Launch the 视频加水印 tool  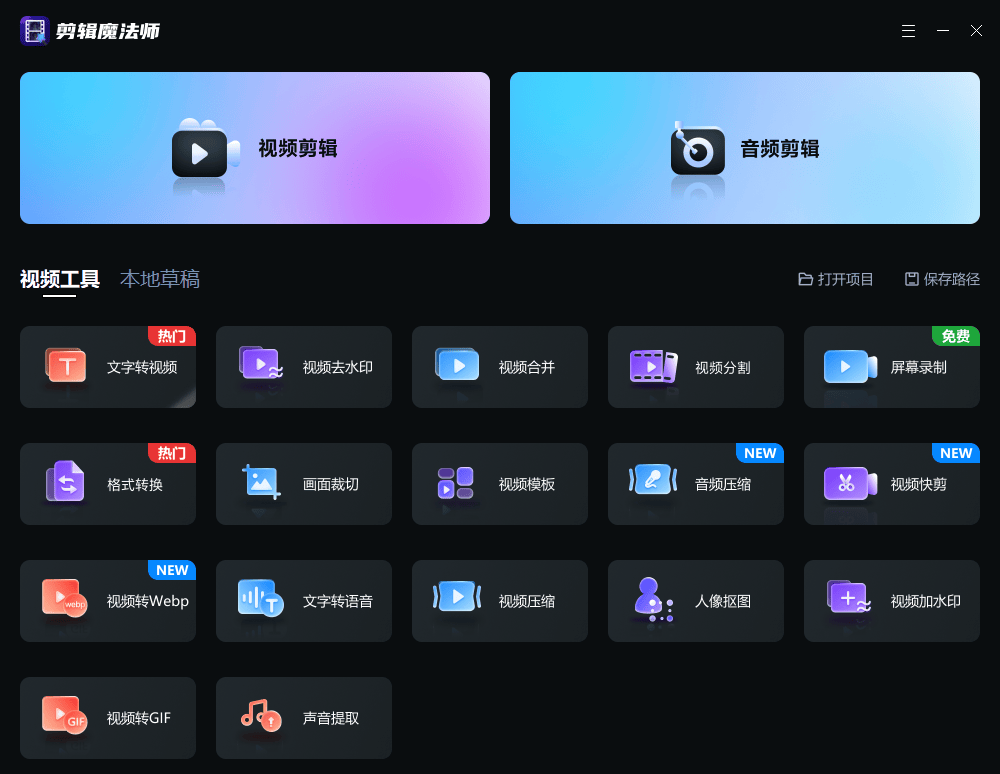891,601
